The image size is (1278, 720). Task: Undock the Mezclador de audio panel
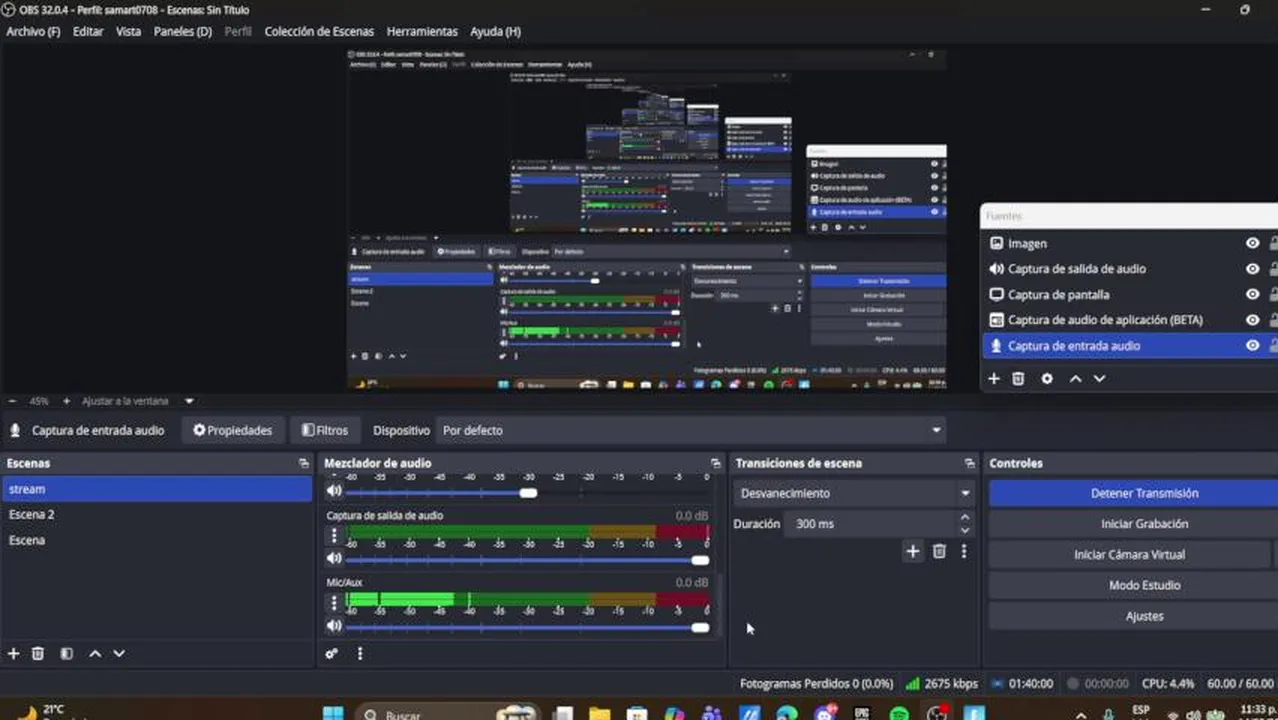pyautogui.click(x=715, y=463)
